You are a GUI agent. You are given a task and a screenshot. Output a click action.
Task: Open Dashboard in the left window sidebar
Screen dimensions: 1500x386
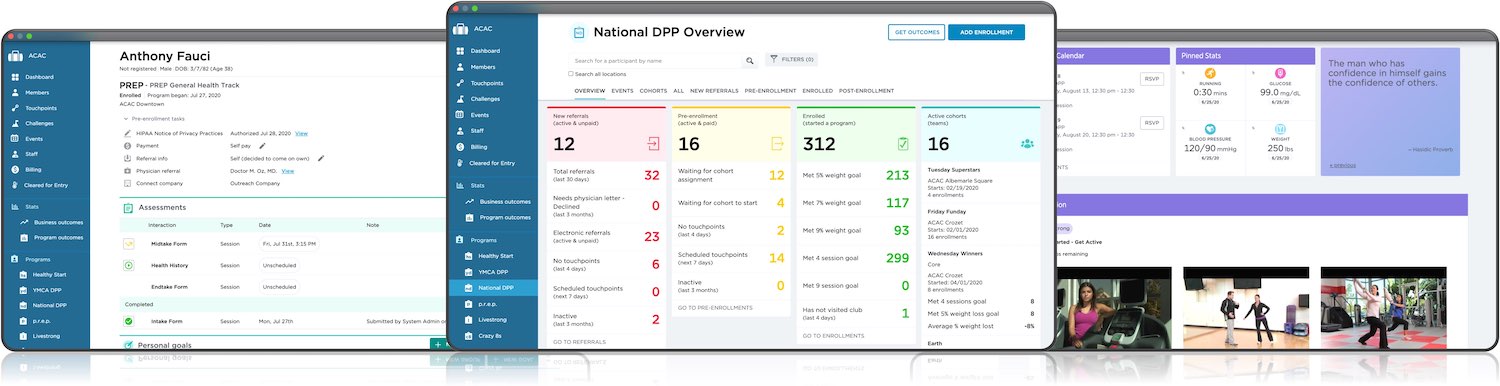tap(40, 77)
